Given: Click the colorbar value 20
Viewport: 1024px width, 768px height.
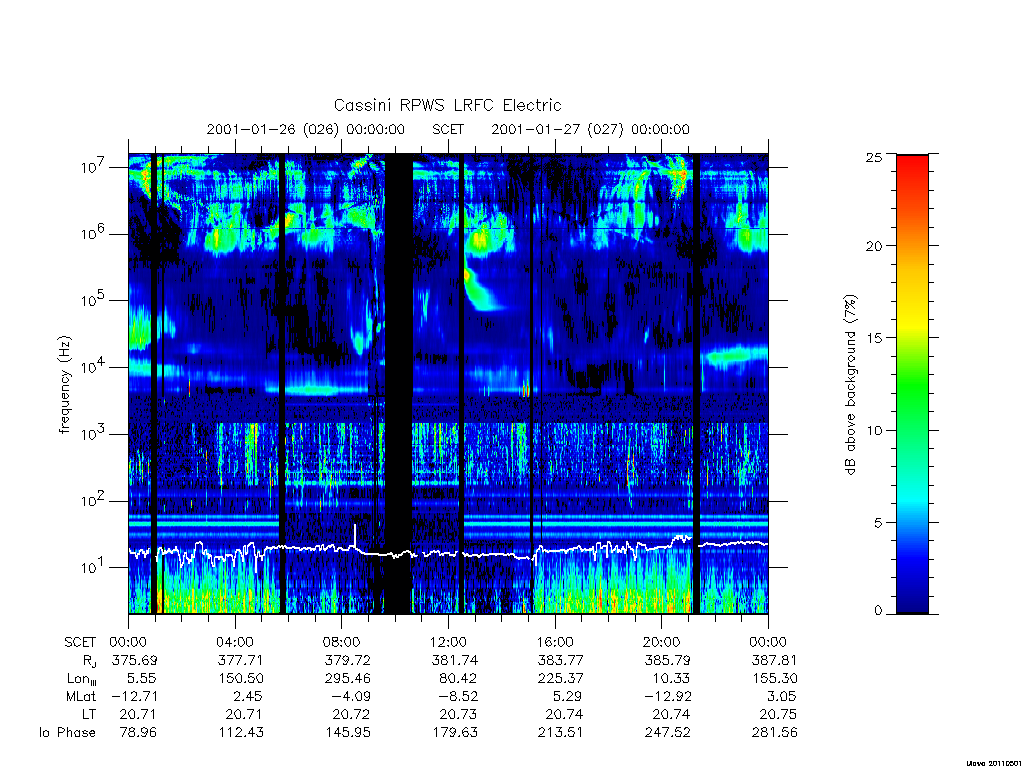Looking at the screenshot, I should point(874,246).
